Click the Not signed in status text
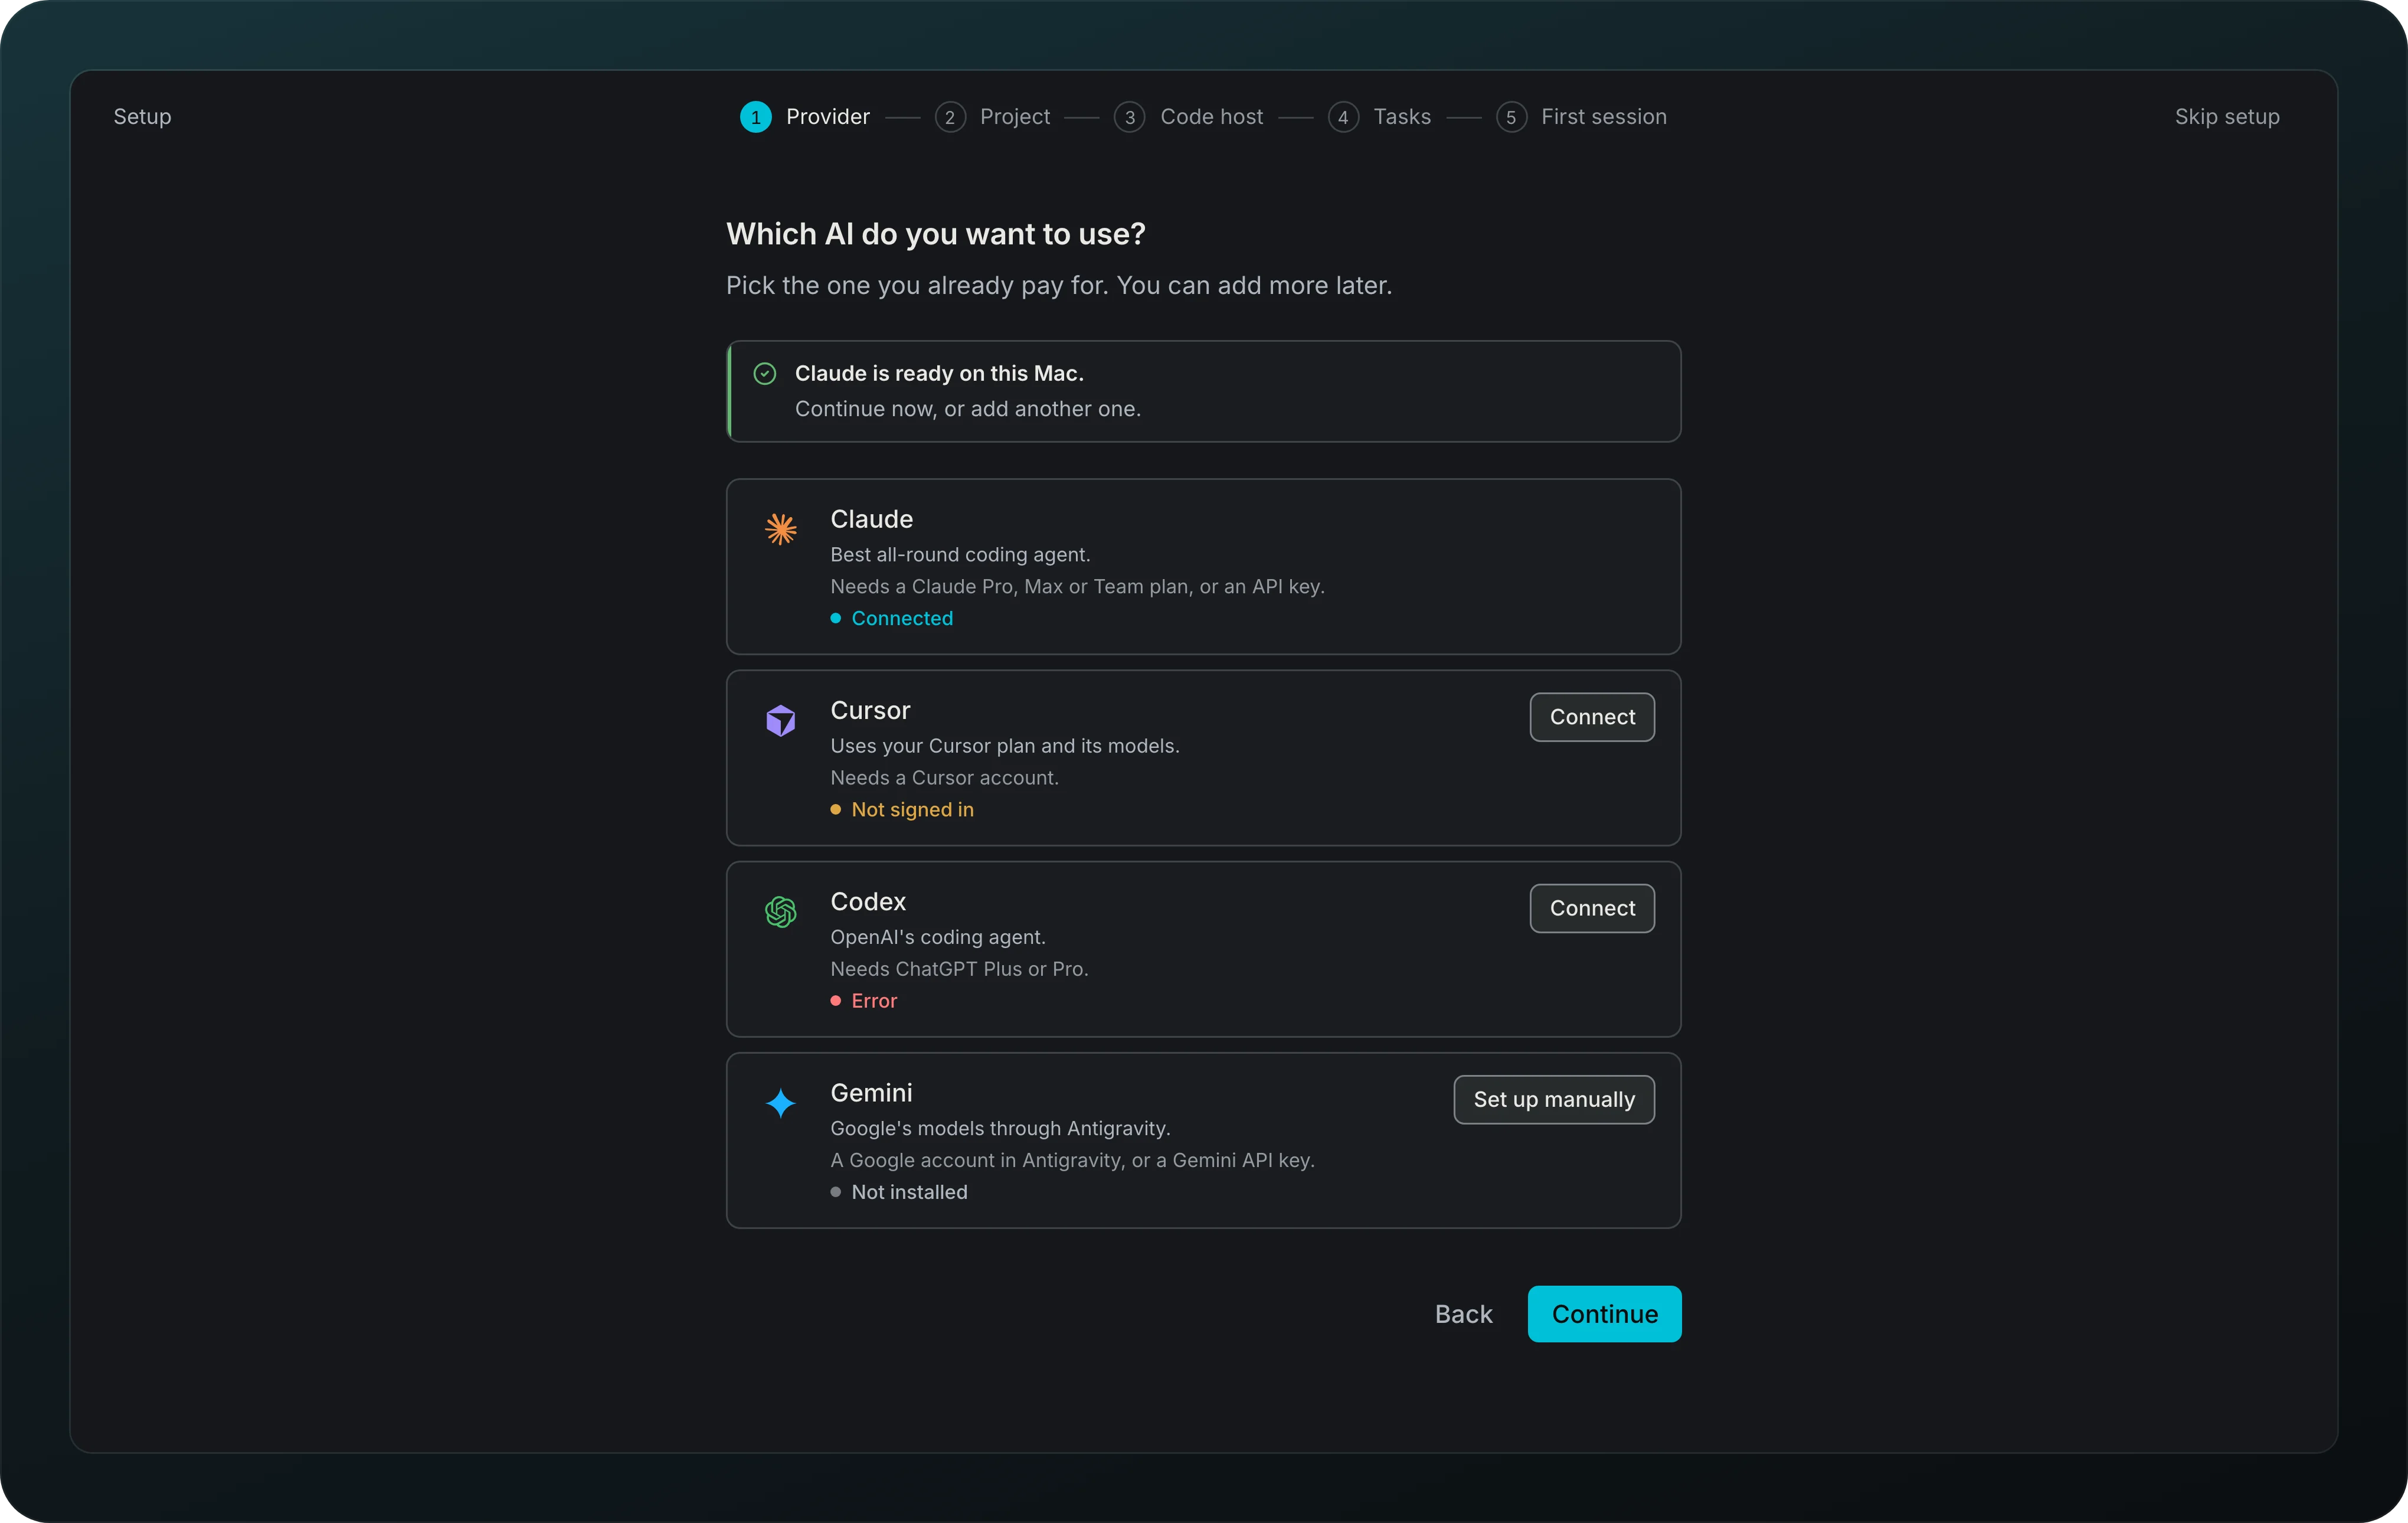The image size is (2408, 1523). click(x=912, y=809)
